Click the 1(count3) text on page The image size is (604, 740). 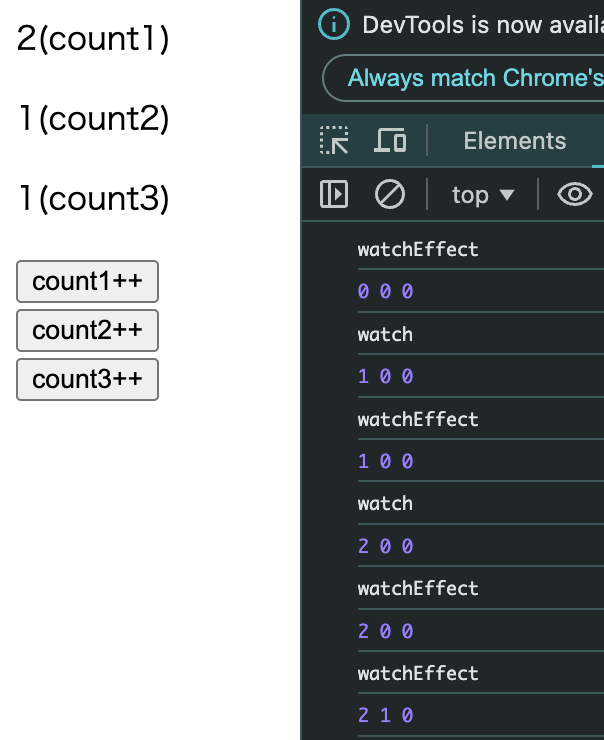tap(94, 198)
